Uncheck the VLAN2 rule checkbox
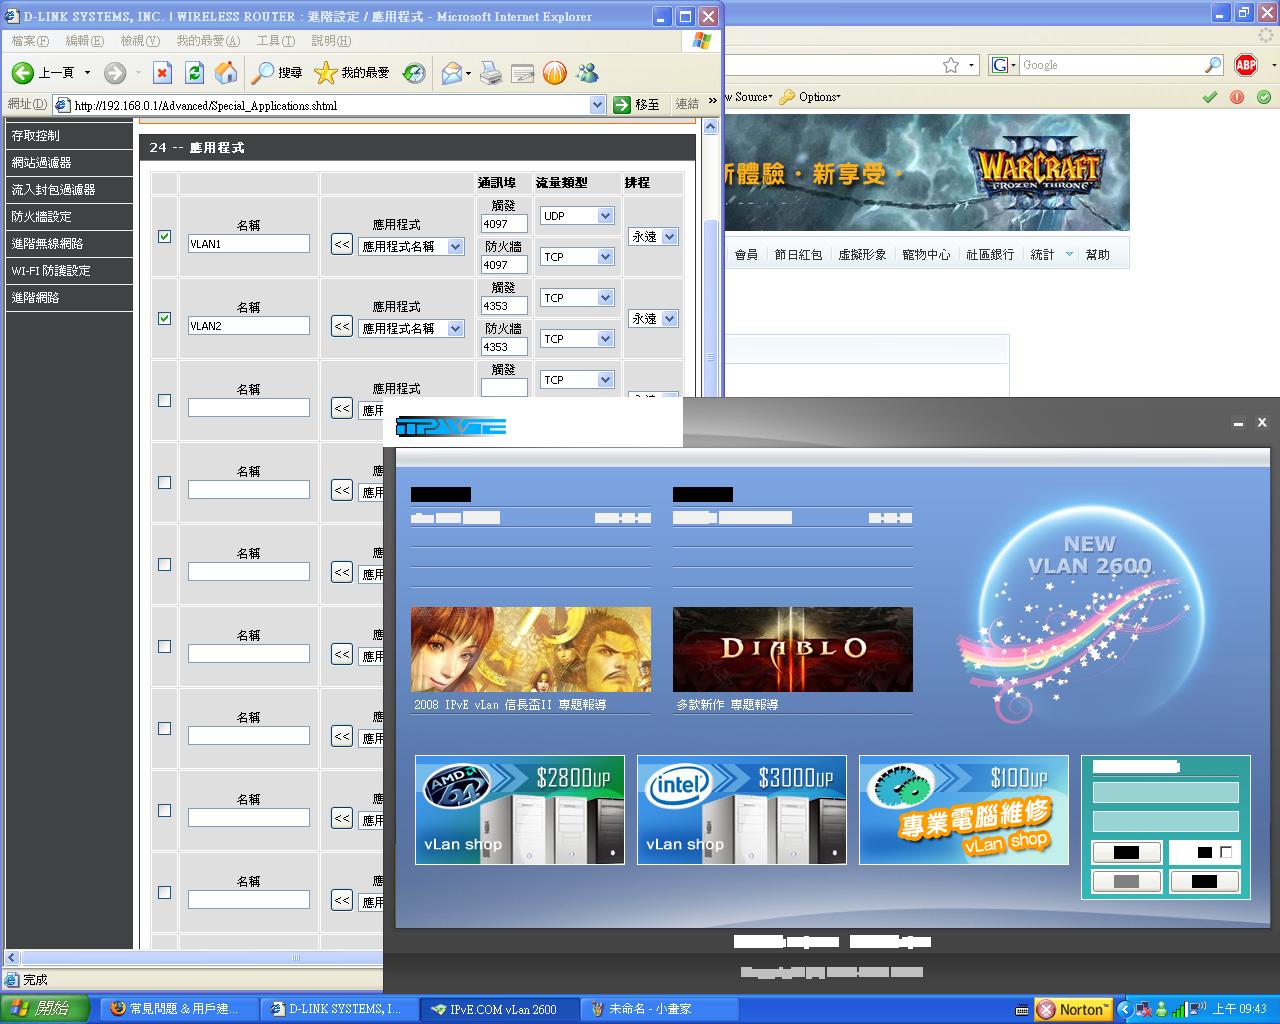This screenshot has width=1280, height=1024. coord(165,319)
